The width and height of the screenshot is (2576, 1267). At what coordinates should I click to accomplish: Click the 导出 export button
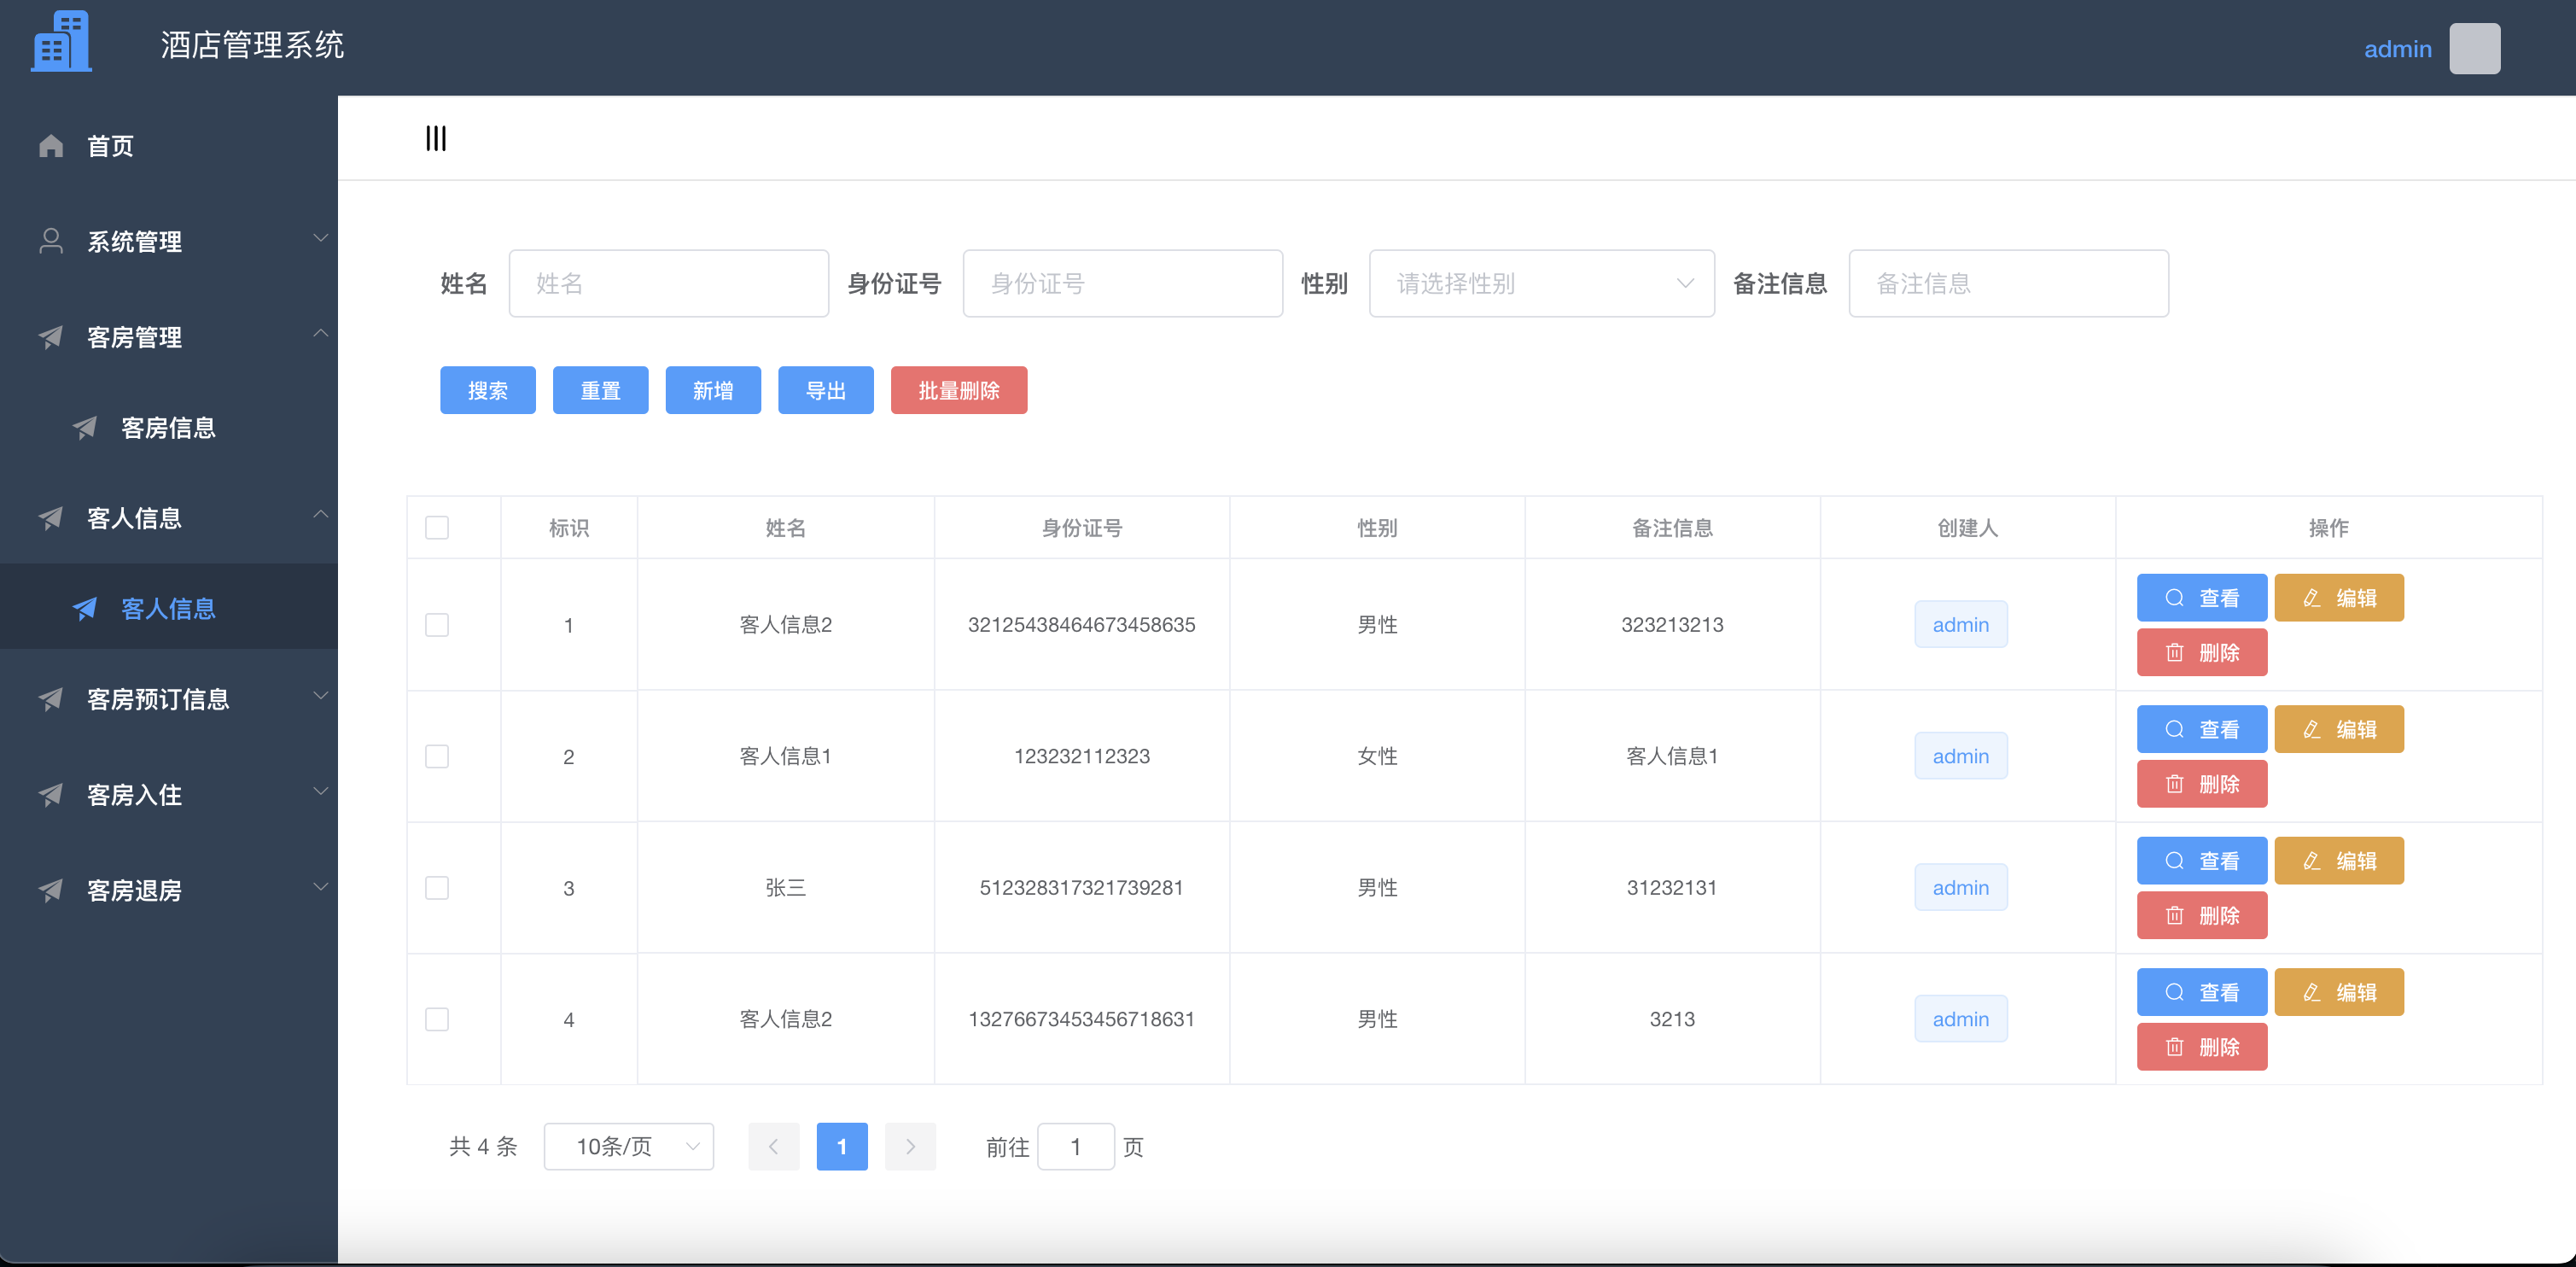825,390
